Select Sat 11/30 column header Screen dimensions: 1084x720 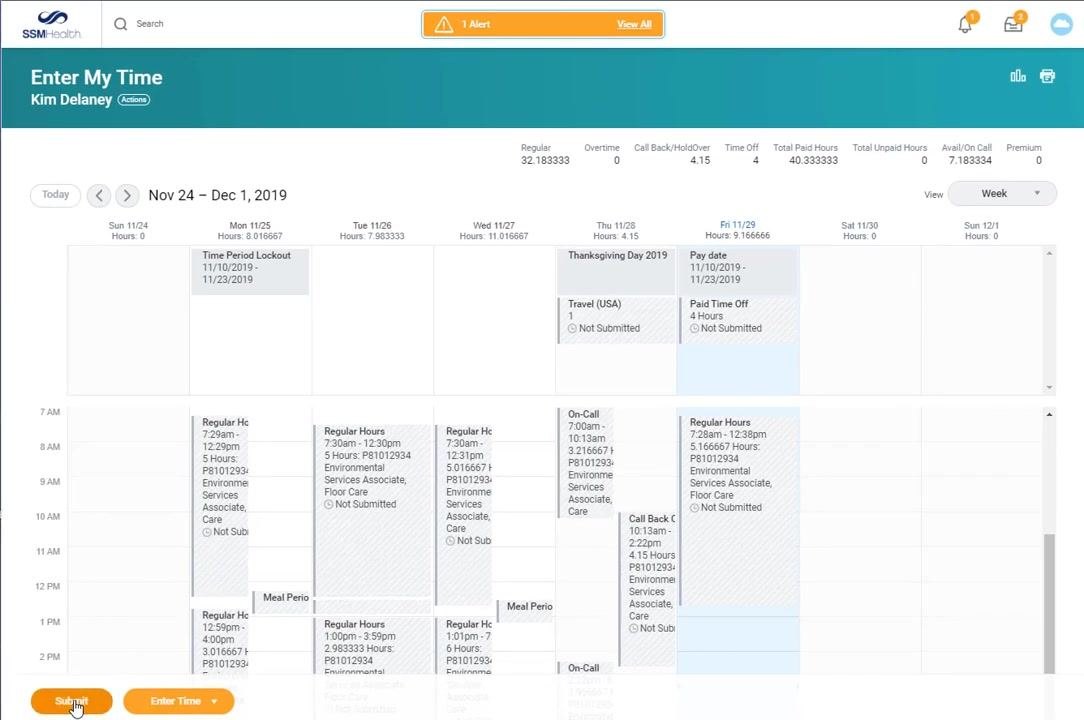[x=859, y=231]
